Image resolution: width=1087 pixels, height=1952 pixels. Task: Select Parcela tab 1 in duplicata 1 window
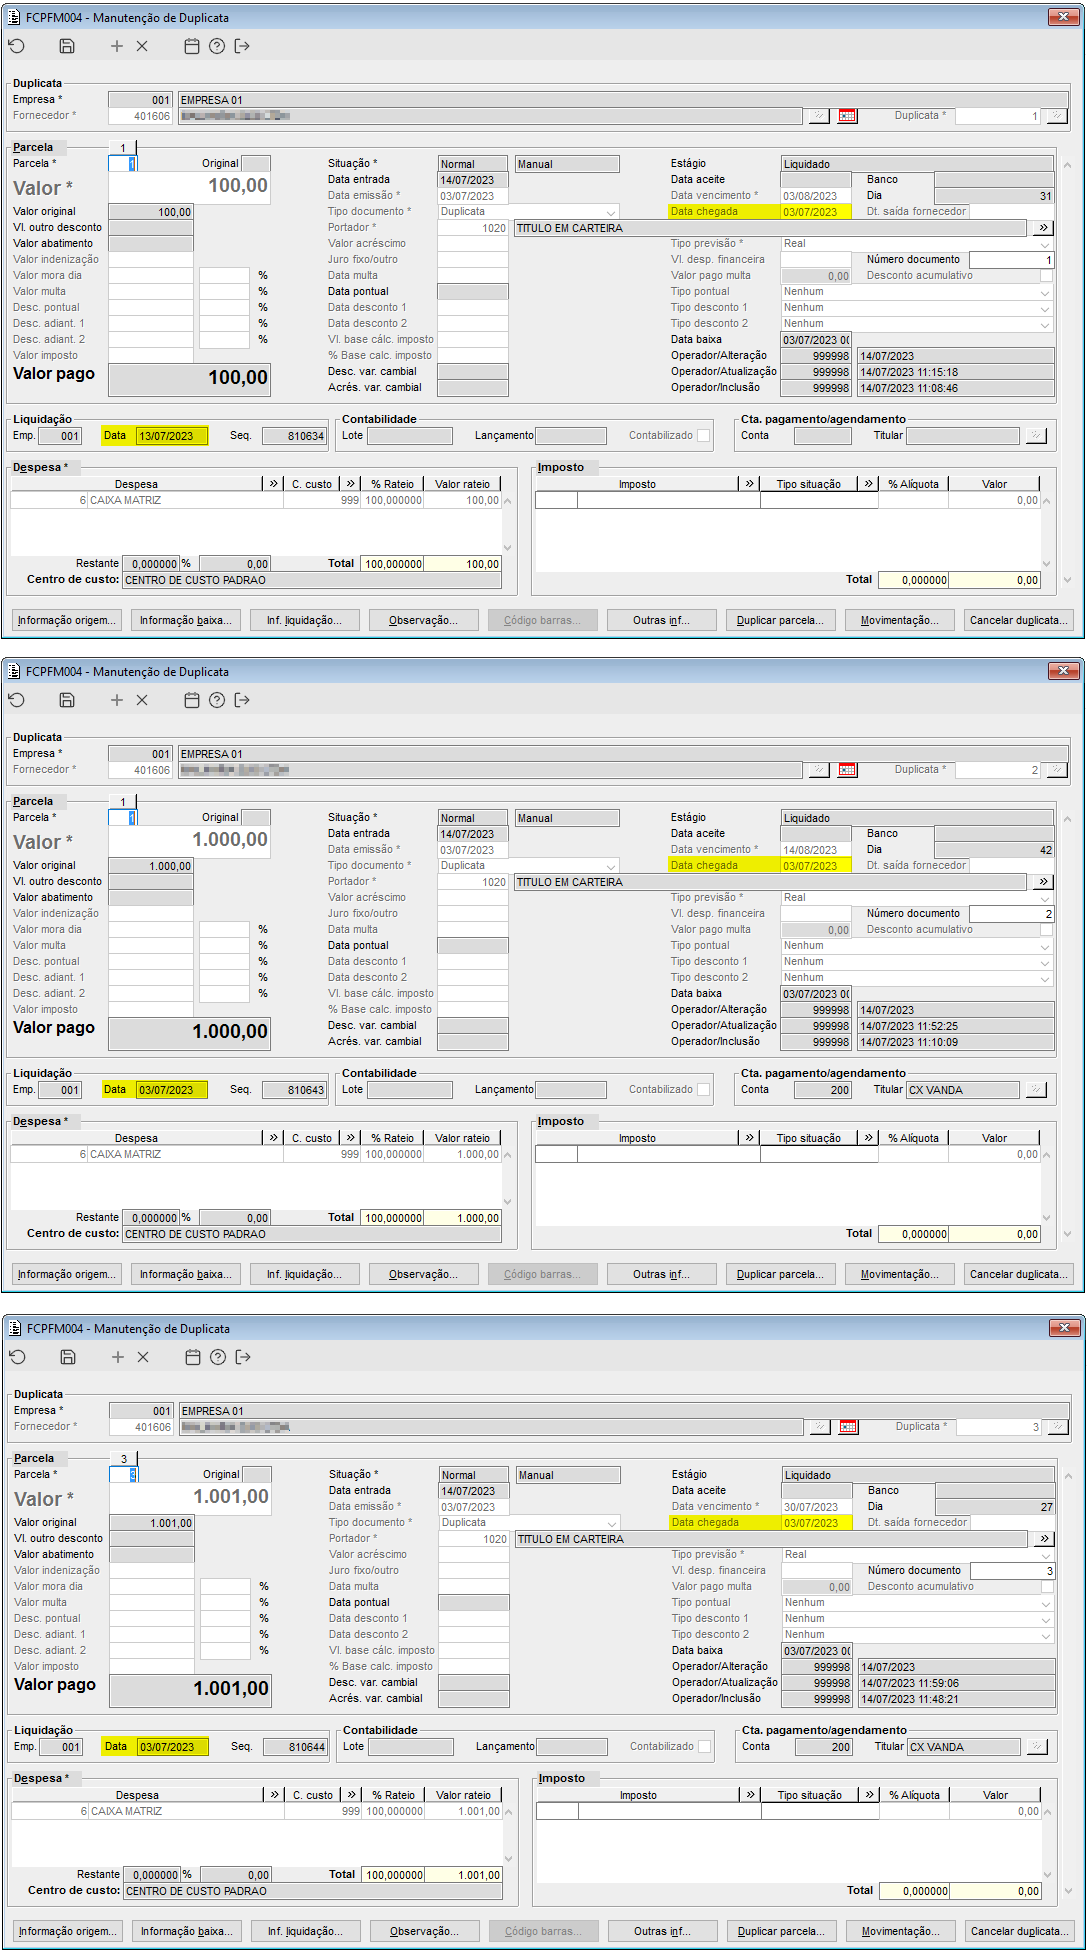coord(123,147)
